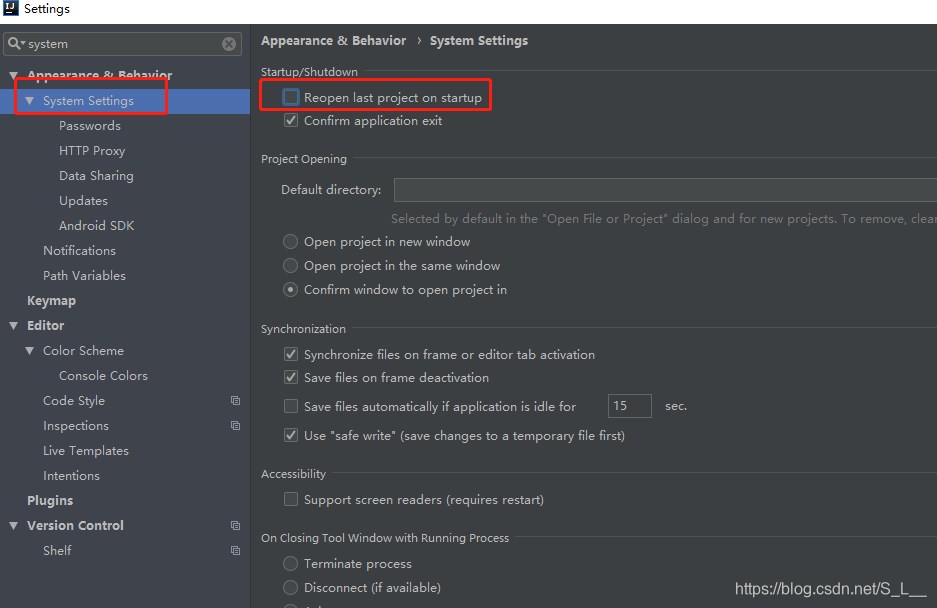Open the Intentions settings
The height and width of the screenshot is (608, 937).
tap(71, 476)
